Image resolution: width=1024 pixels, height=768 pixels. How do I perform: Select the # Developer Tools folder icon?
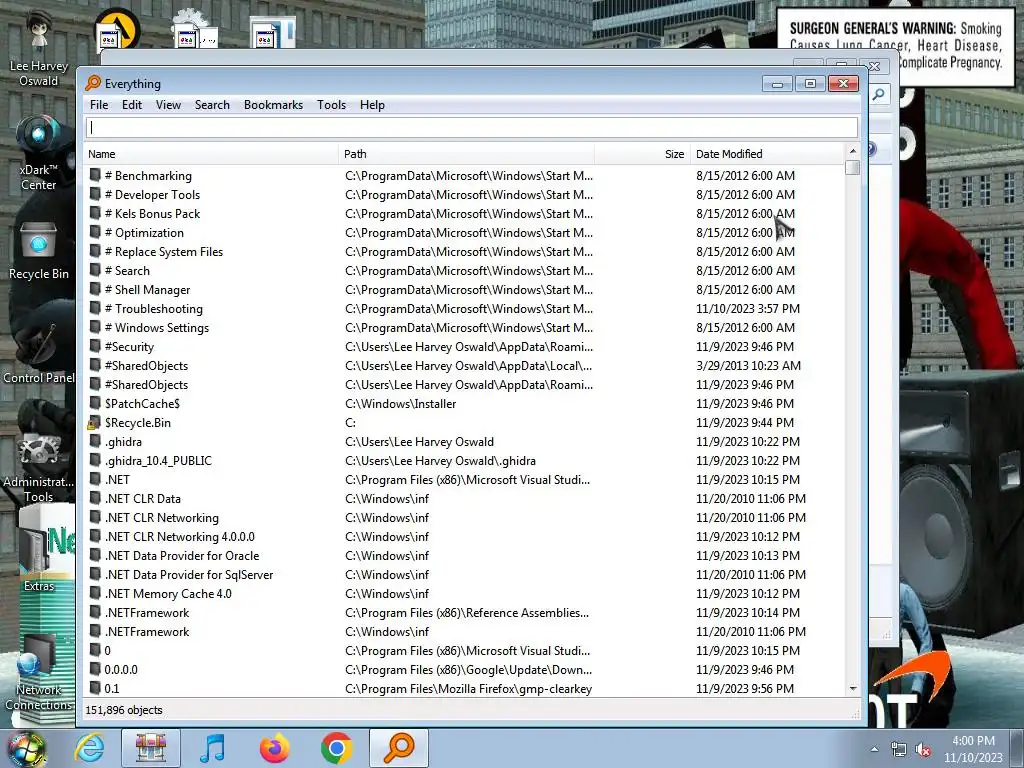[95, 194]
